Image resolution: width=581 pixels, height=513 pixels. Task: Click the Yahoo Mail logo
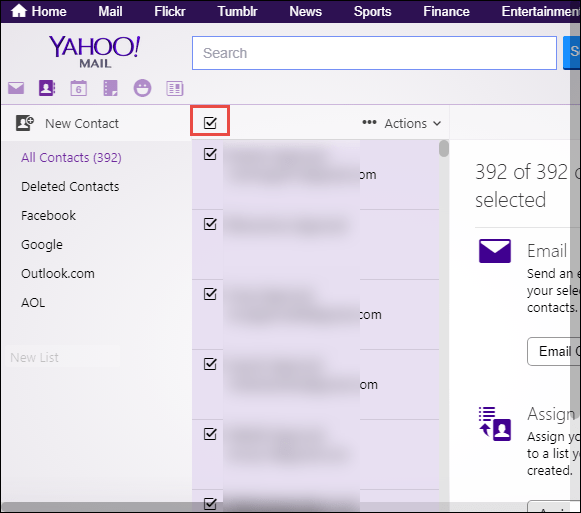point(95,52)
